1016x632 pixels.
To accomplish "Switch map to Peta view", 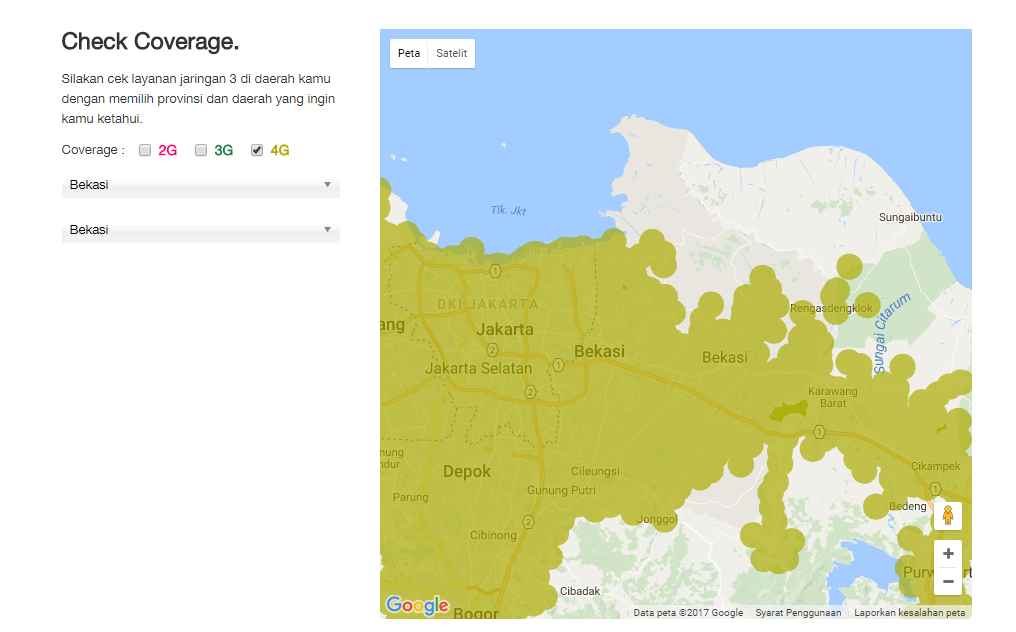I will coord(409,53).
